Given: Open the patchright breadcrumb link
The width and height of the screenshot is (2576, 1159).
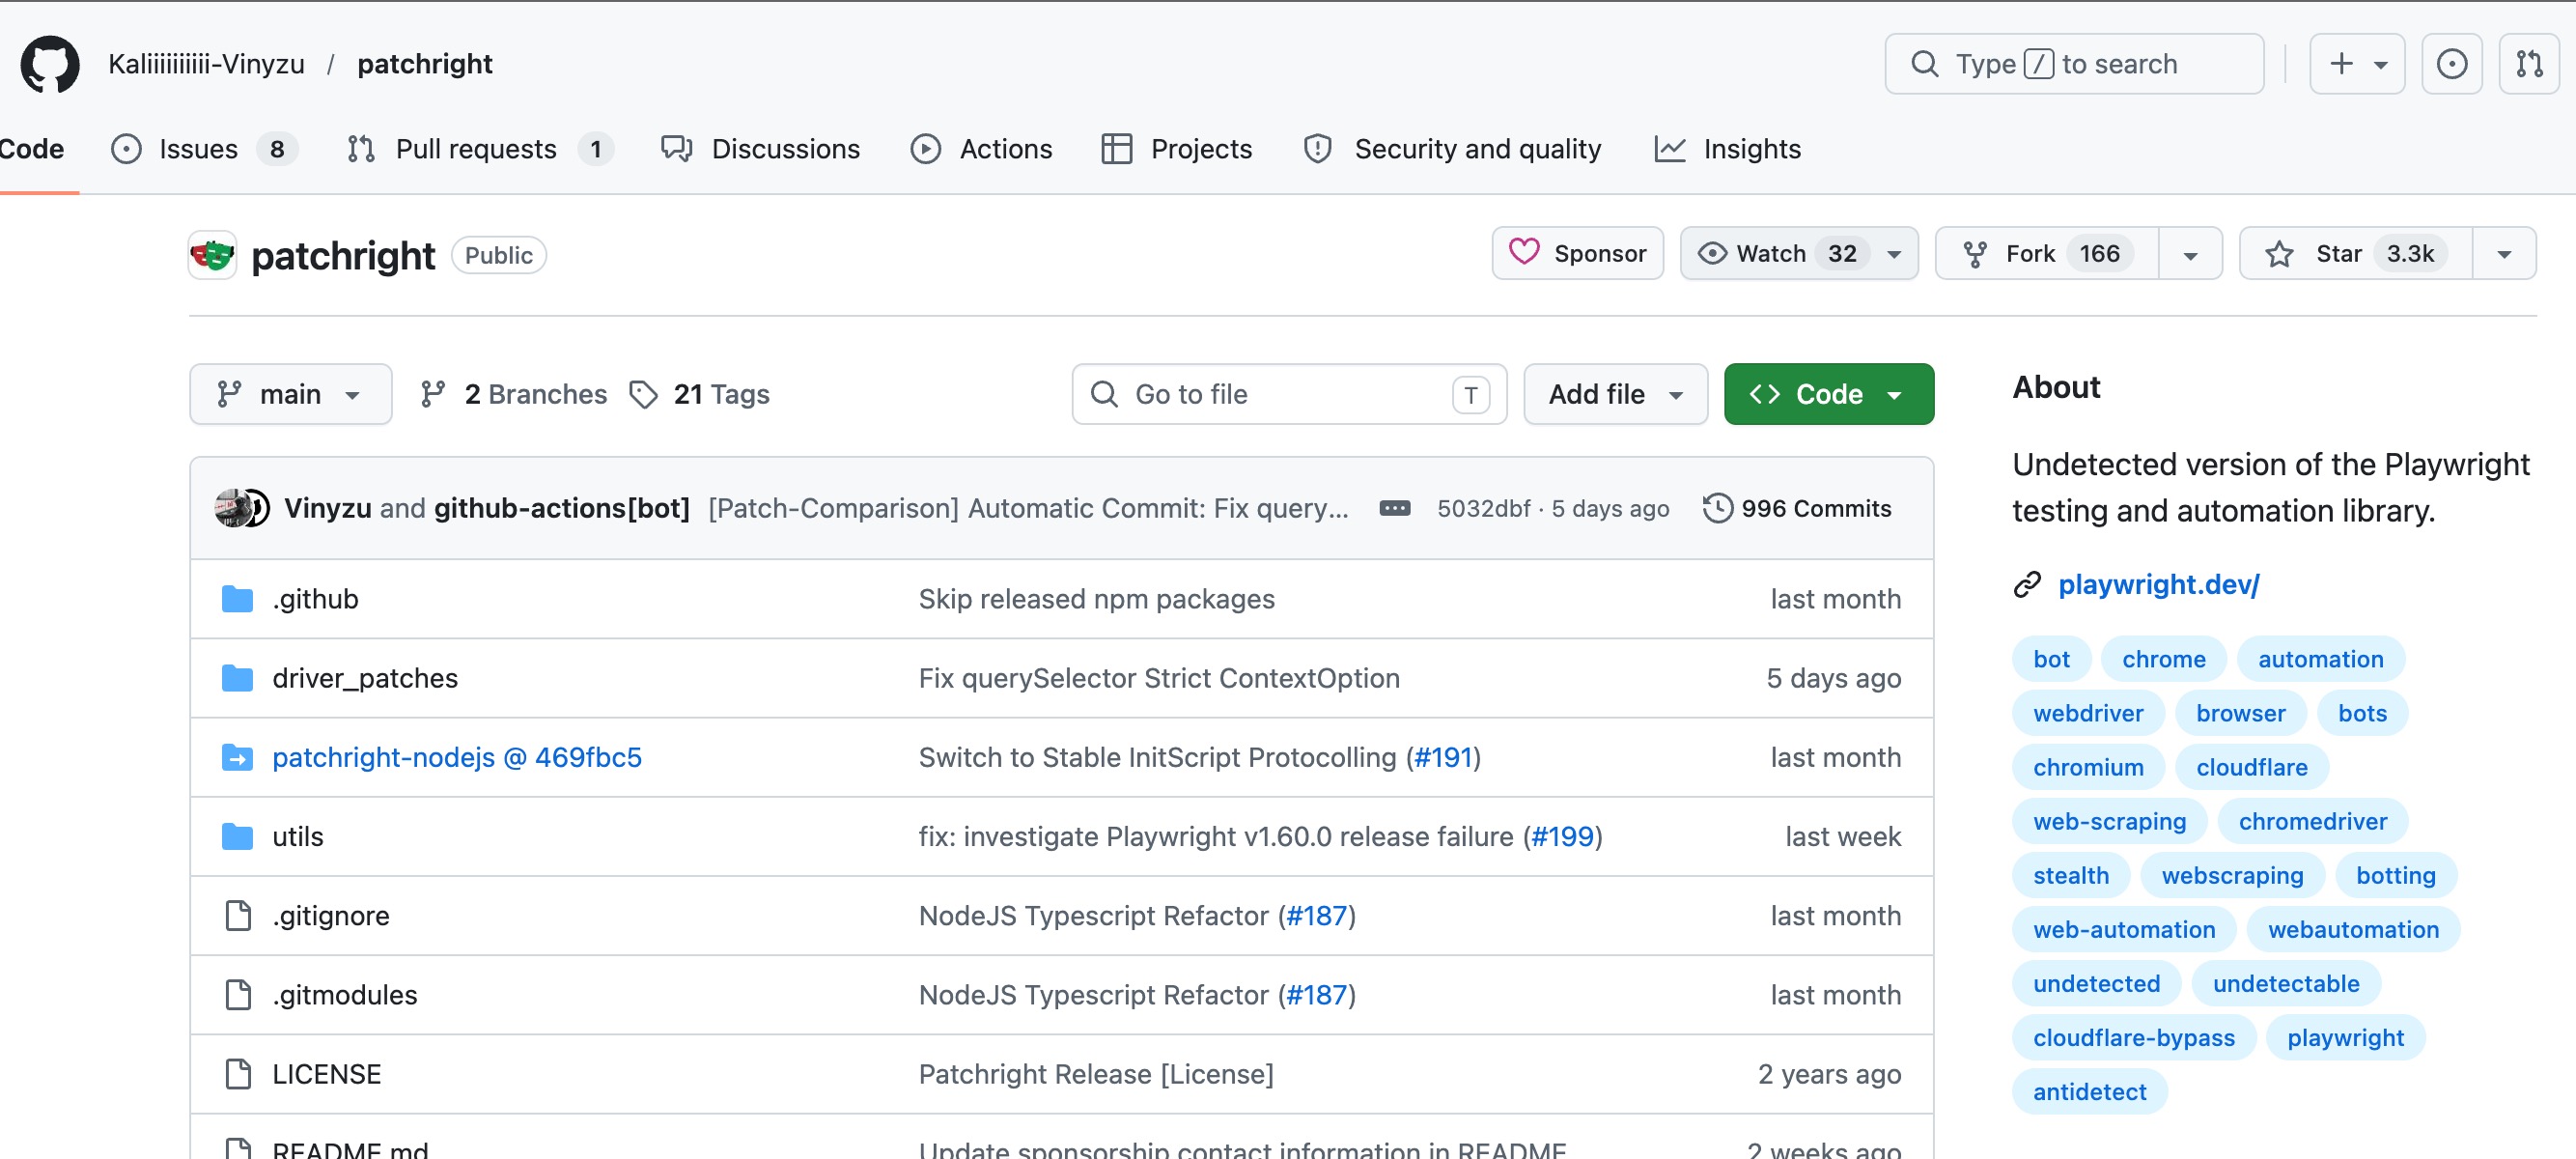Looking at the screenshot, I should click(425, 64).
